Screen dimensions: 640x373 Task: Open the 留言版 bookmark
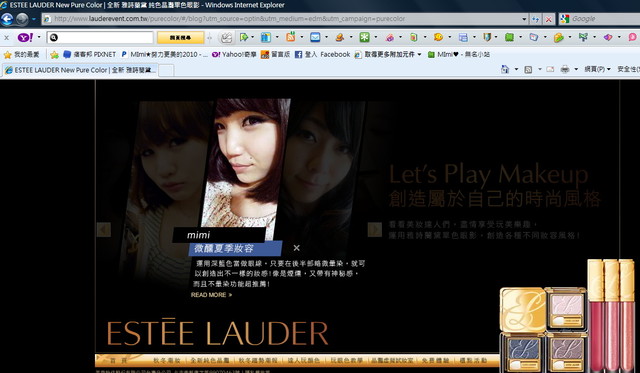coord(275,54)
